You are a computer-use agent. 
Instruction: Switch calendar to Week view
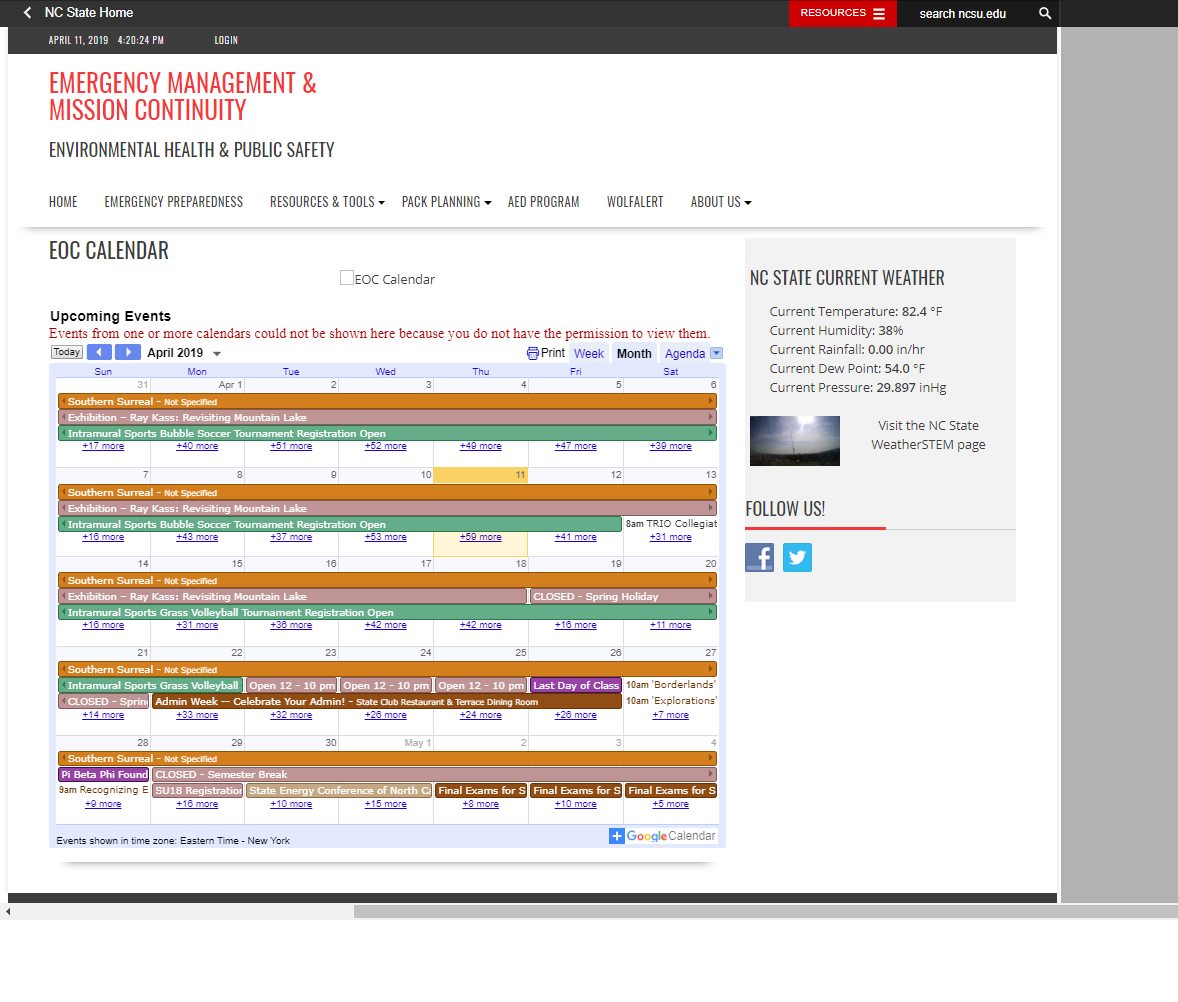(588, 354)
